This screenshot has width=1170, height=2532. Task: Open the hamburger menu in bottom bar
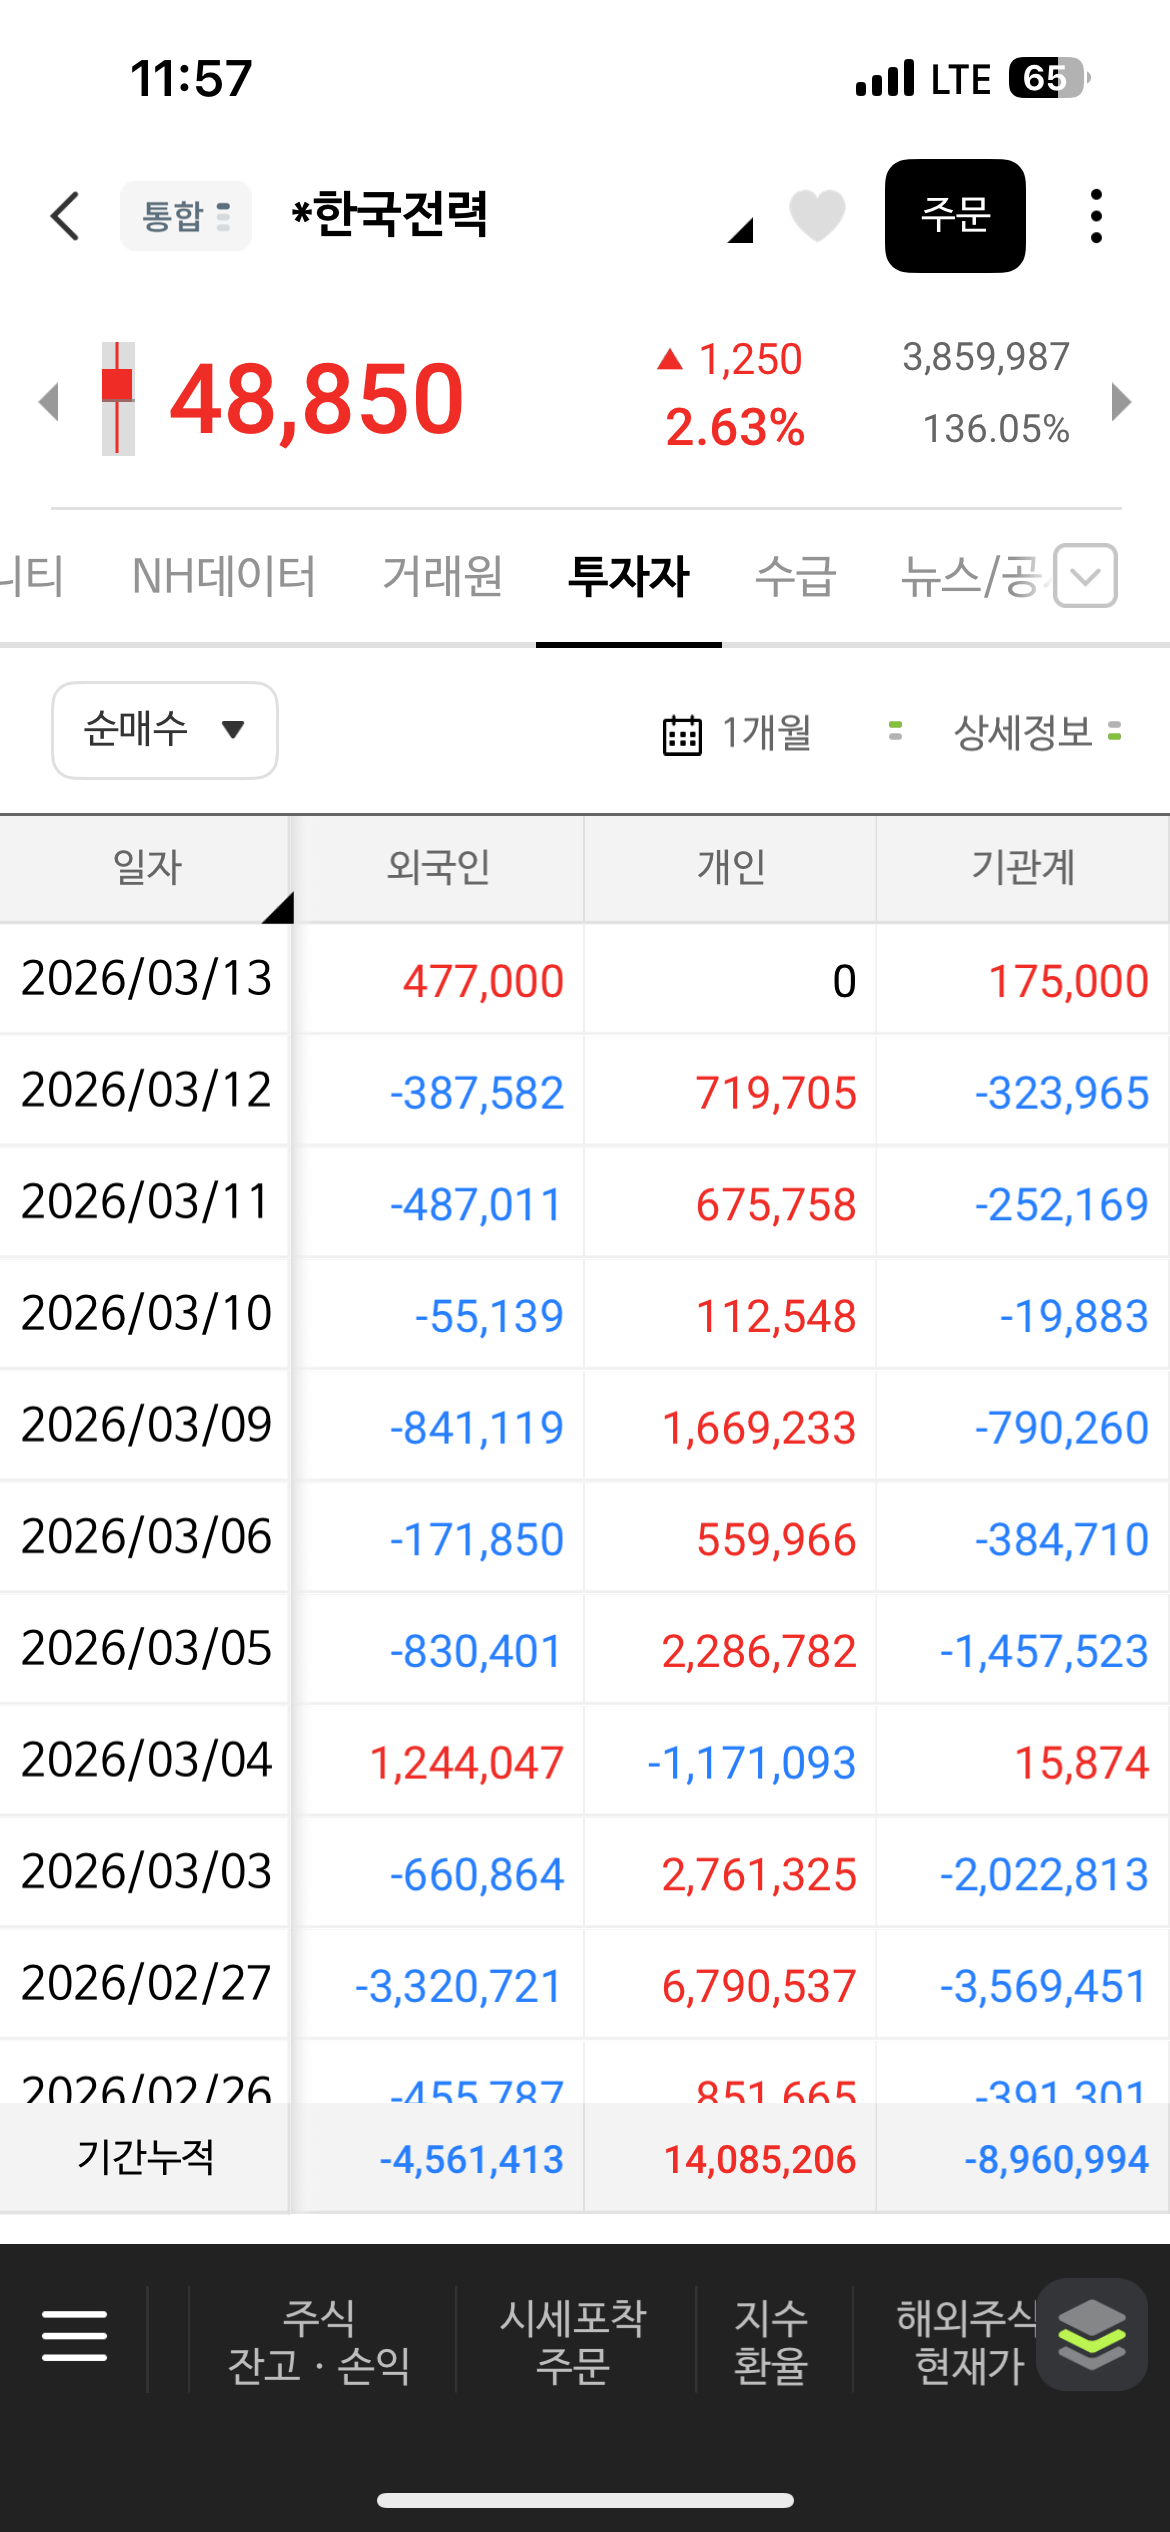pos(74,2336)
